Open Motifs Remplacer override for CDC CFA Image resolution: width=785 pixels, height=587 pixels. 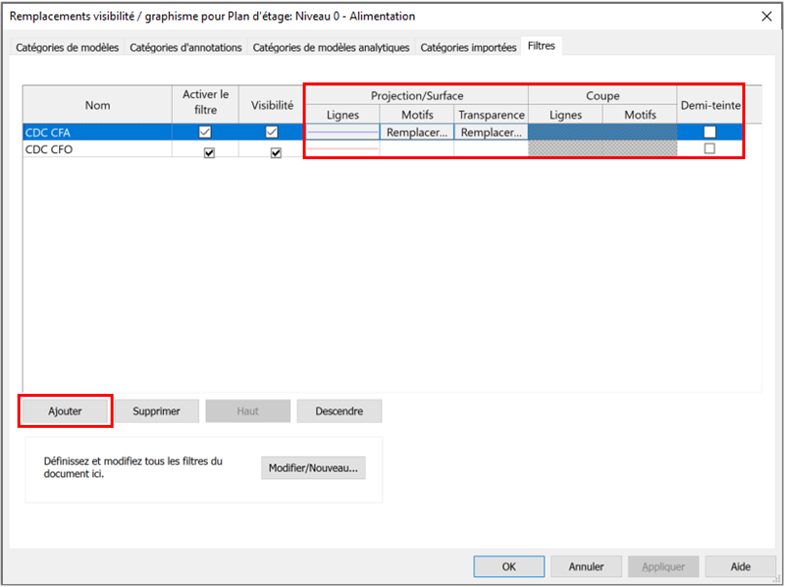point(417,132)
